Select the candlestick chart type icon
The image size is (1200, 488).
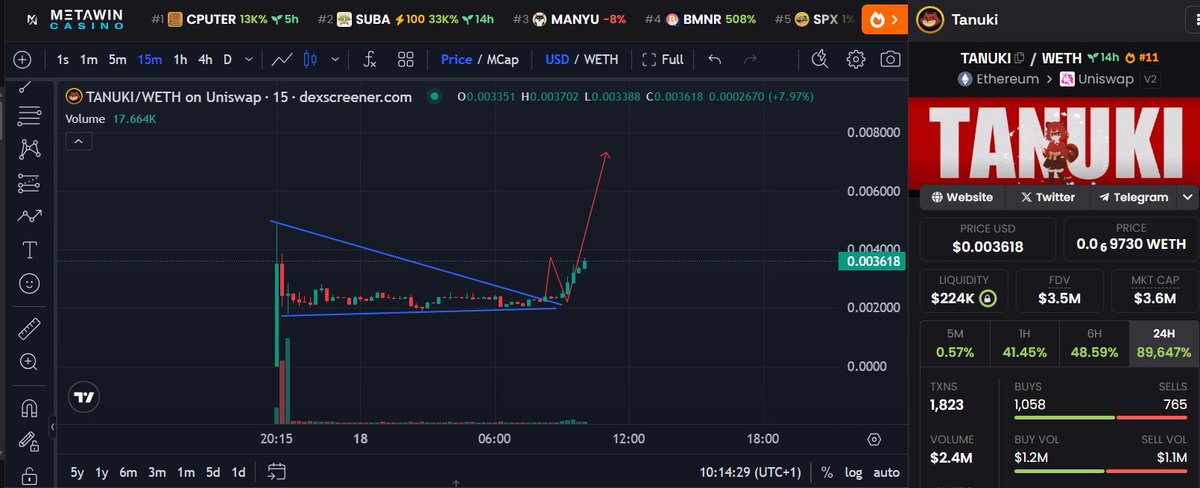(309, 59)
